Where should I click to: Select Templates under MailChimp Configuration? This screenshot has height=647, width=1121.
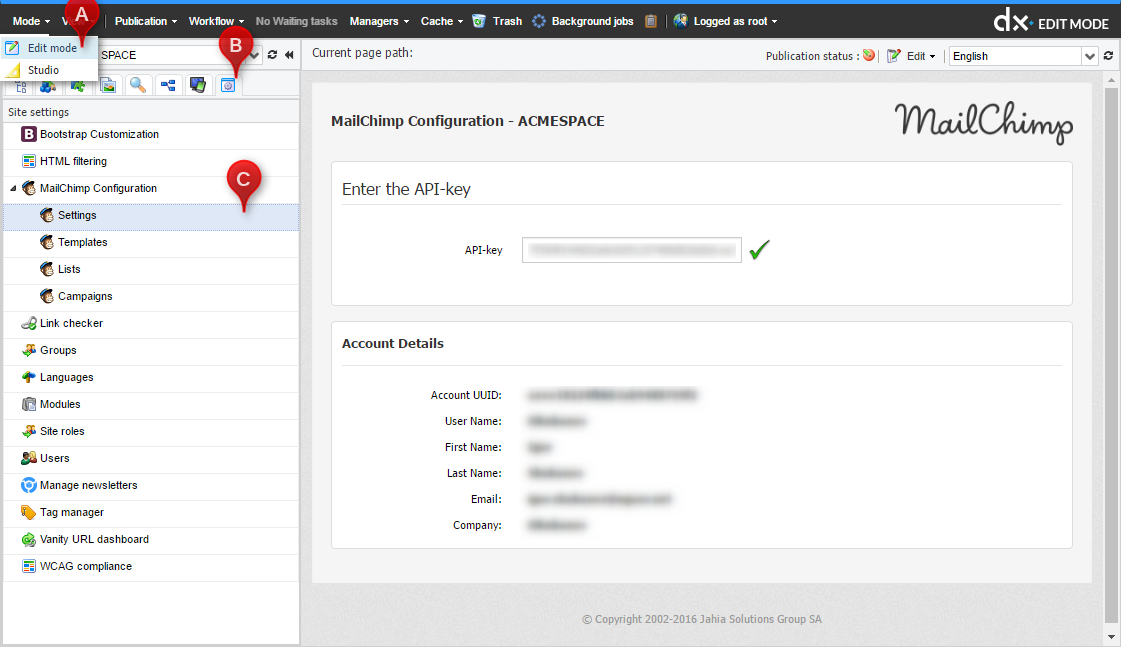tap(82, 242)
